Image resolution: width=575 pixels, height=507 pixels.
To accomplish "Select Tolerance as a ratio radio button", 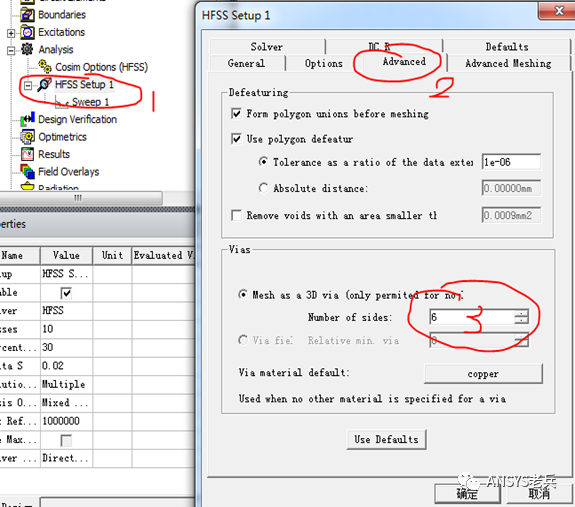I will click(263, 162).
